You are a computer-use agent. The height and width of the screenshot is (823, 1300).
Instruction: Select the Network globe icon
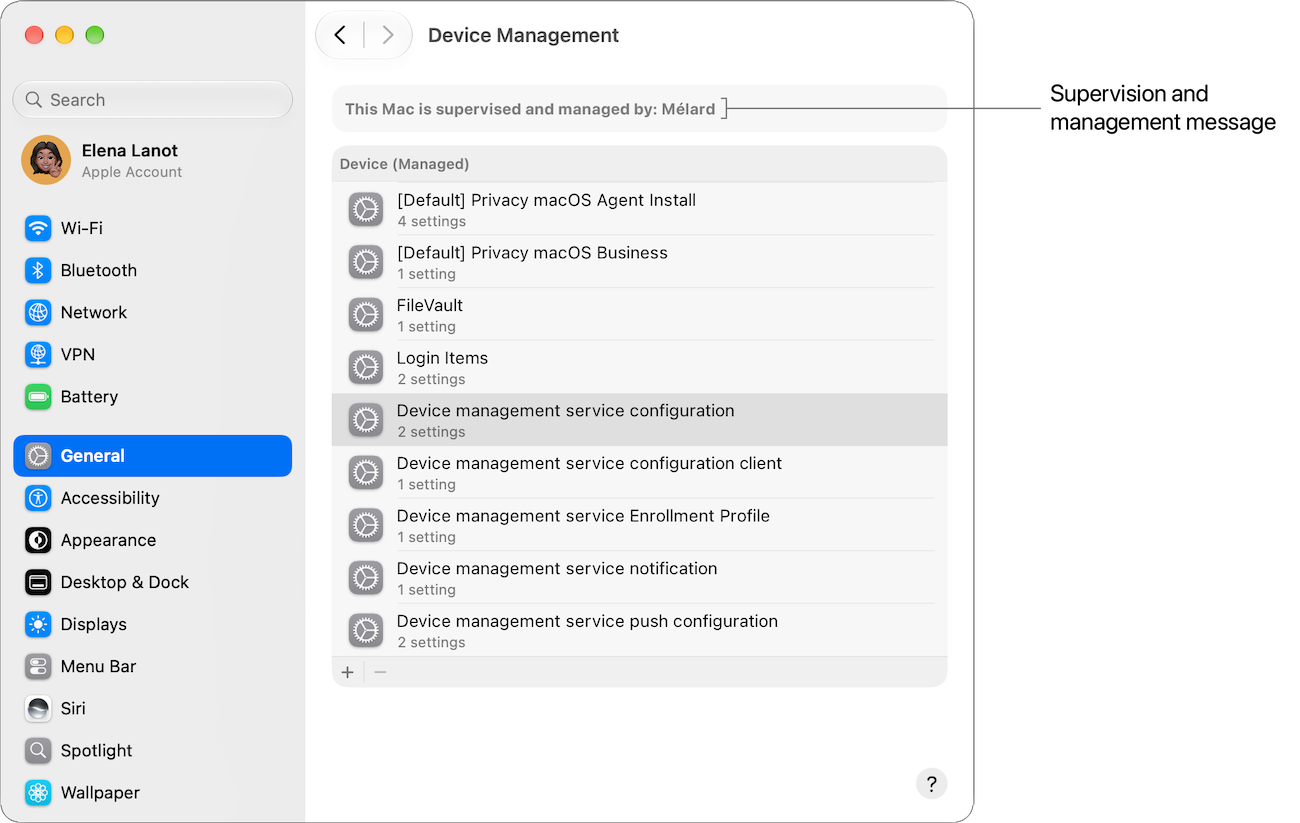click(38, 312)
